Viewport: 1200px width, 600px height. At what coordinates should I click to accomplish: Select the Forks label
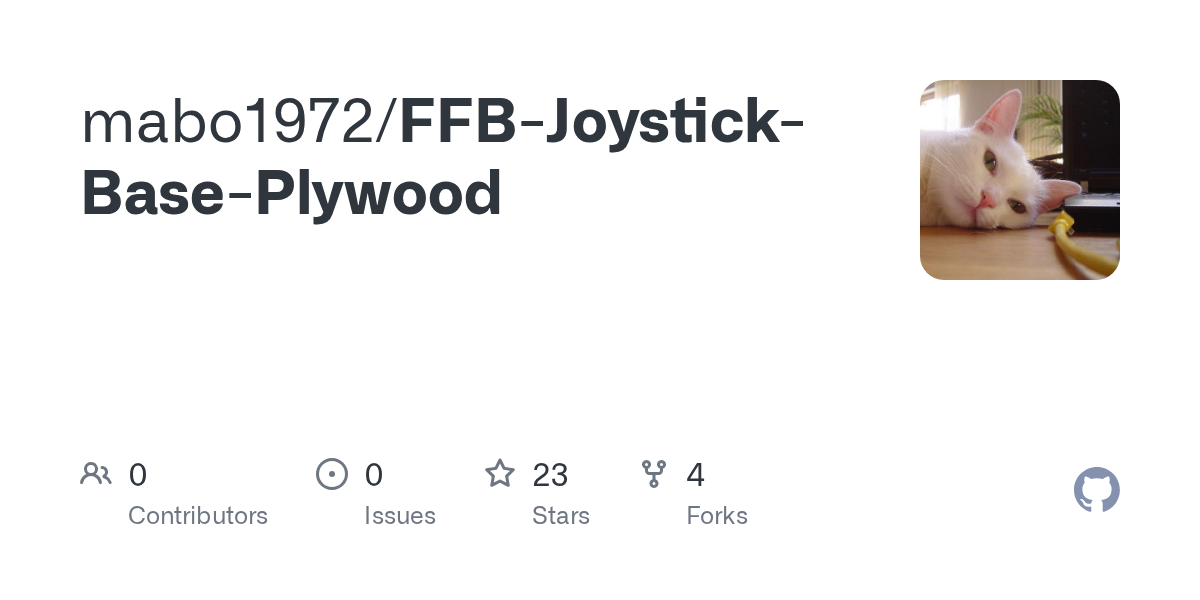pos(717,516)
